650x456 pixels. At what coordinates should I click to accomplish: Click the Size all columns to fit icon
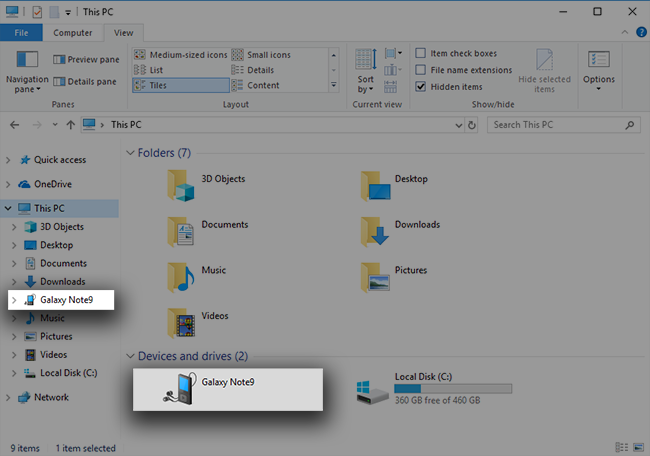coord(390,87)
